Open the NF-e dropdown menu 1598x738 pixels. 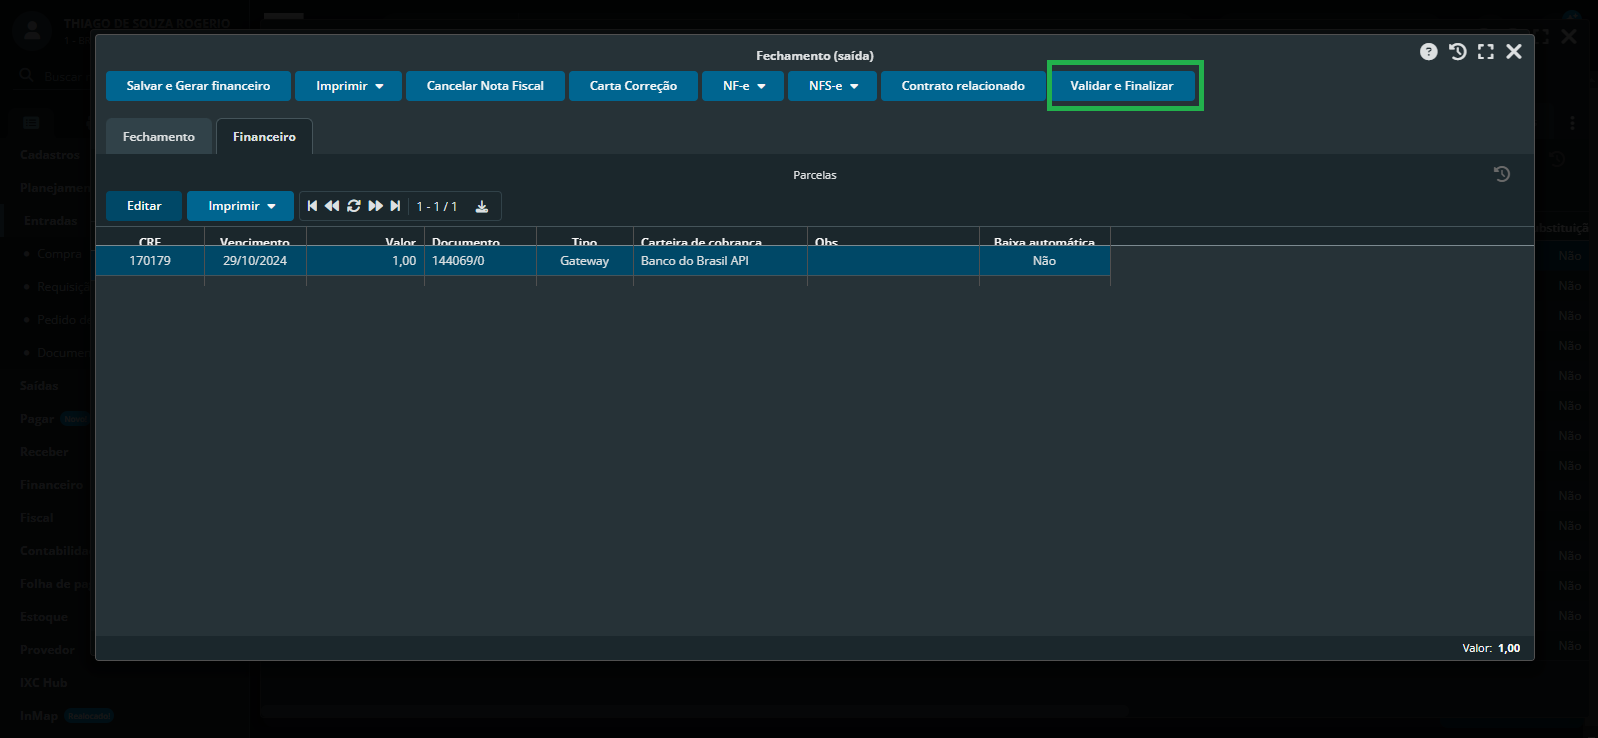743,86
